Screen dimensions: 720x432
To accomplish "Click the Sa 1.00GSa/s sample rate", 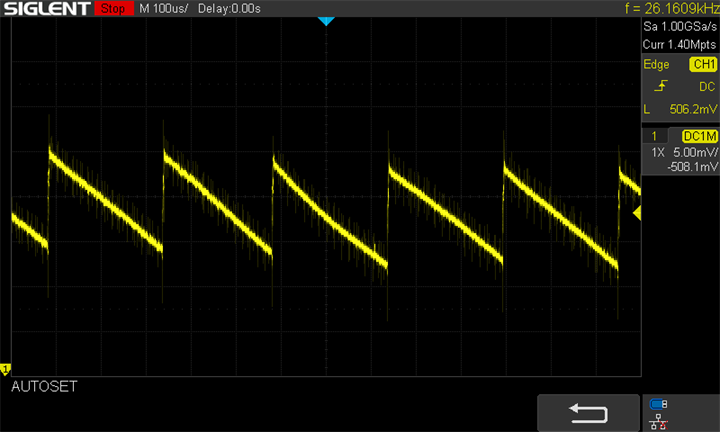I will click(680, 27).
